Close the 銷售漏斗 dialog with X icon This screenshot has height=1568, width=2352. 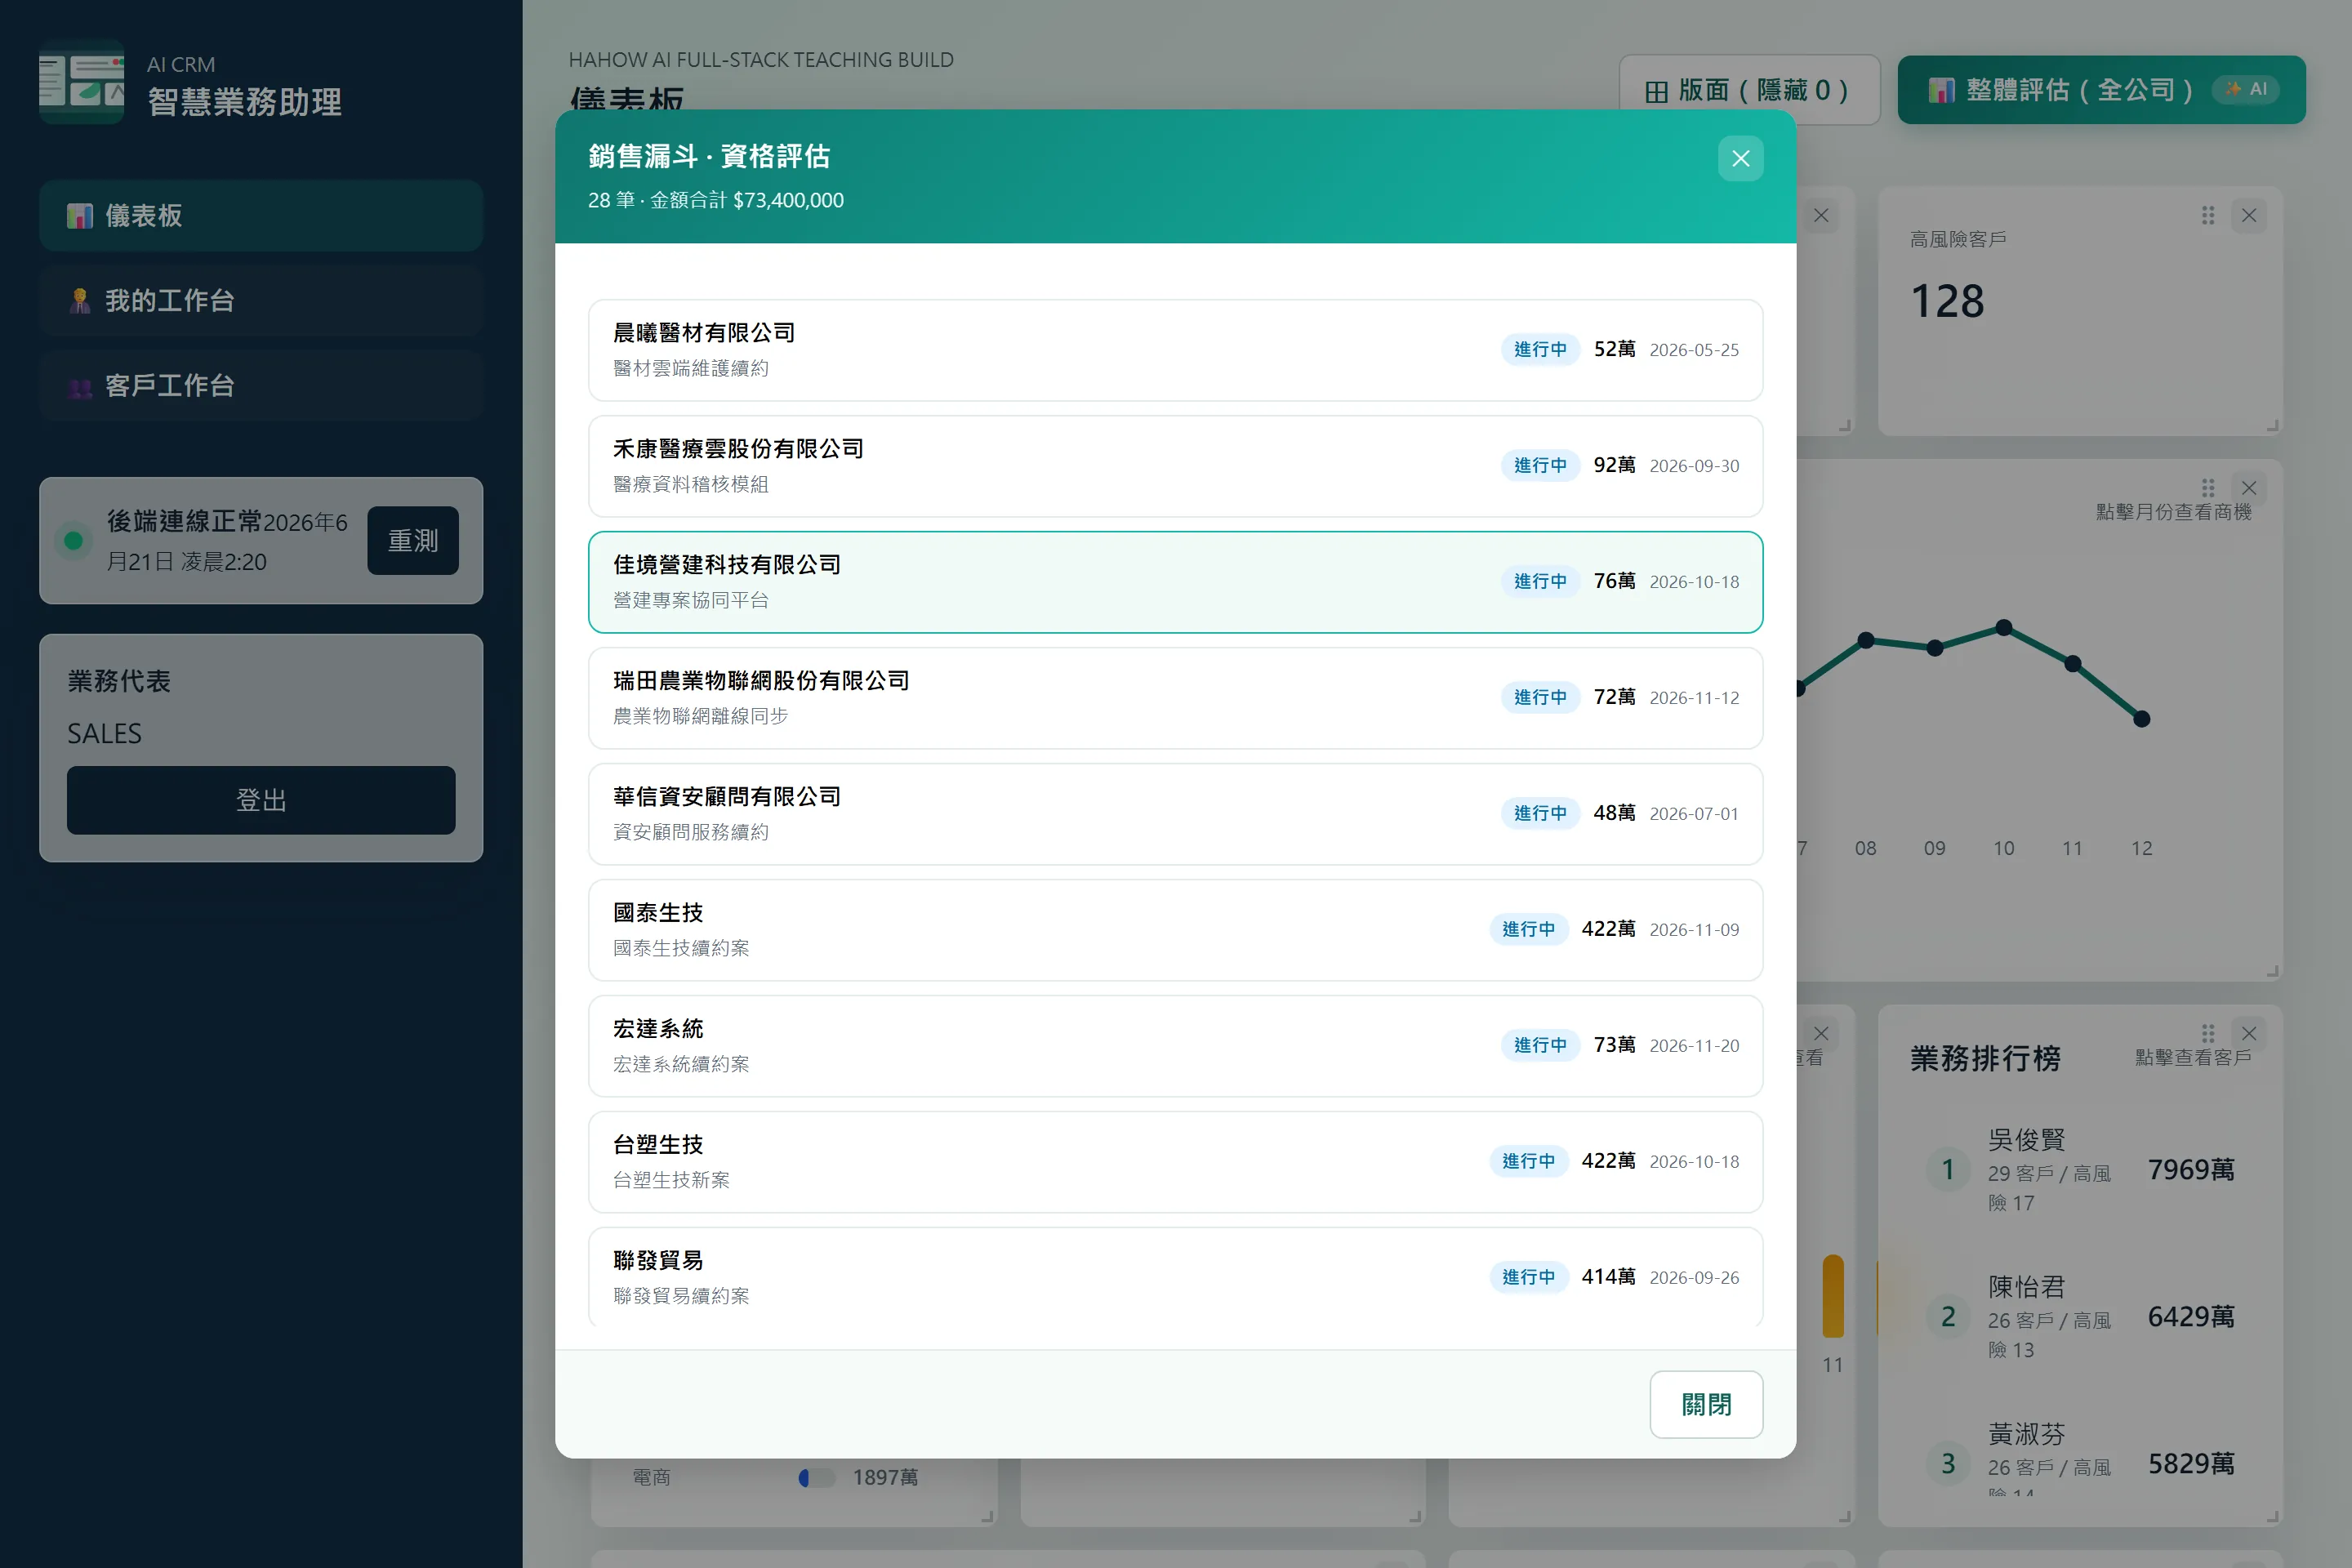pyautogui.click(x=1740, y=158)
